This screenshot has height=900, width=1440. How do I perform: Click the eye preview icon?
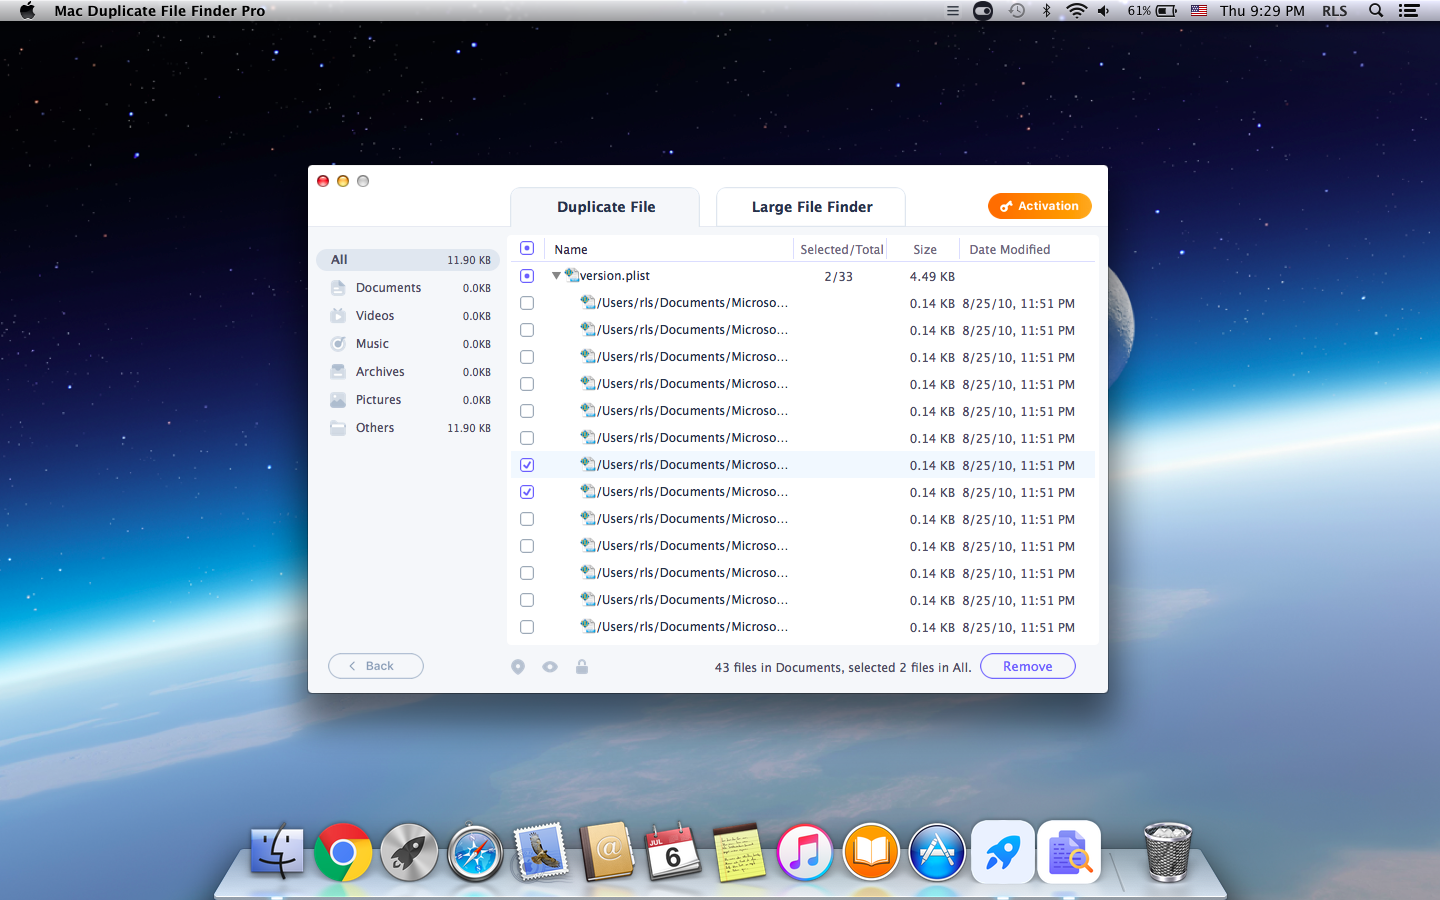[x=550, y=667]
